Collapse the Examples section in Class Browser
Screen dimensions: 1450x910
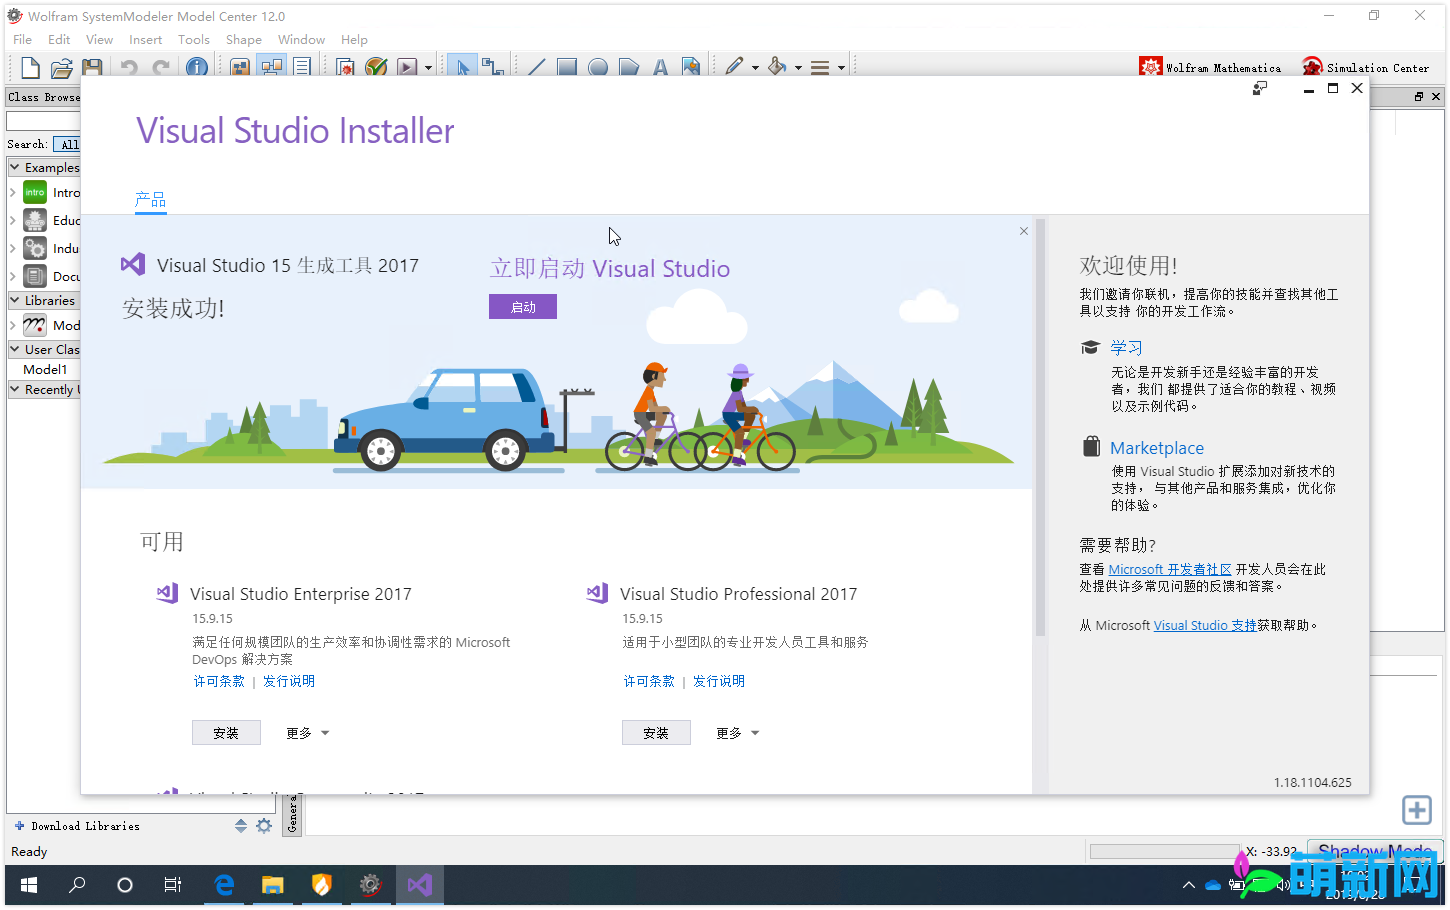click(15, 167)
